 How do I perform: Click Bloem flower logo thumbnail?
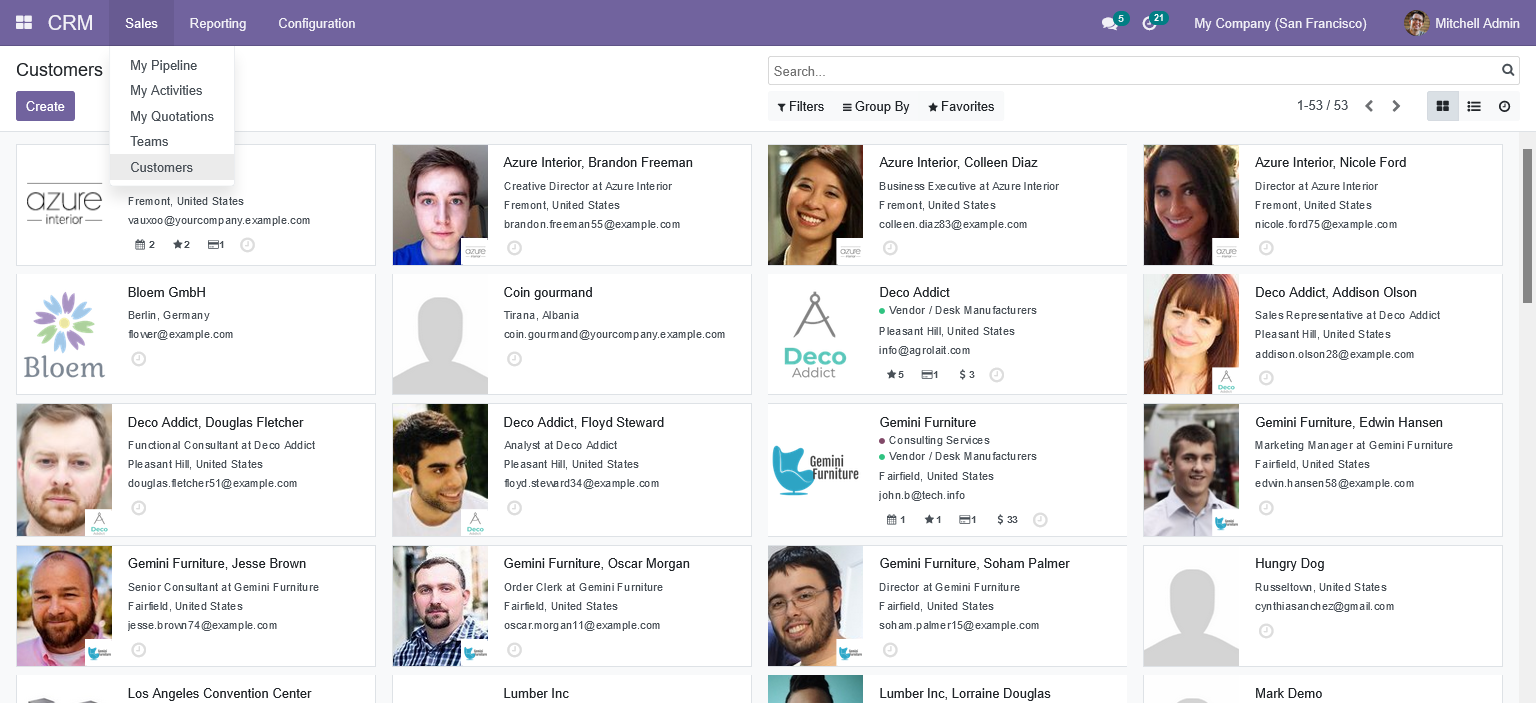click(64, 334)
